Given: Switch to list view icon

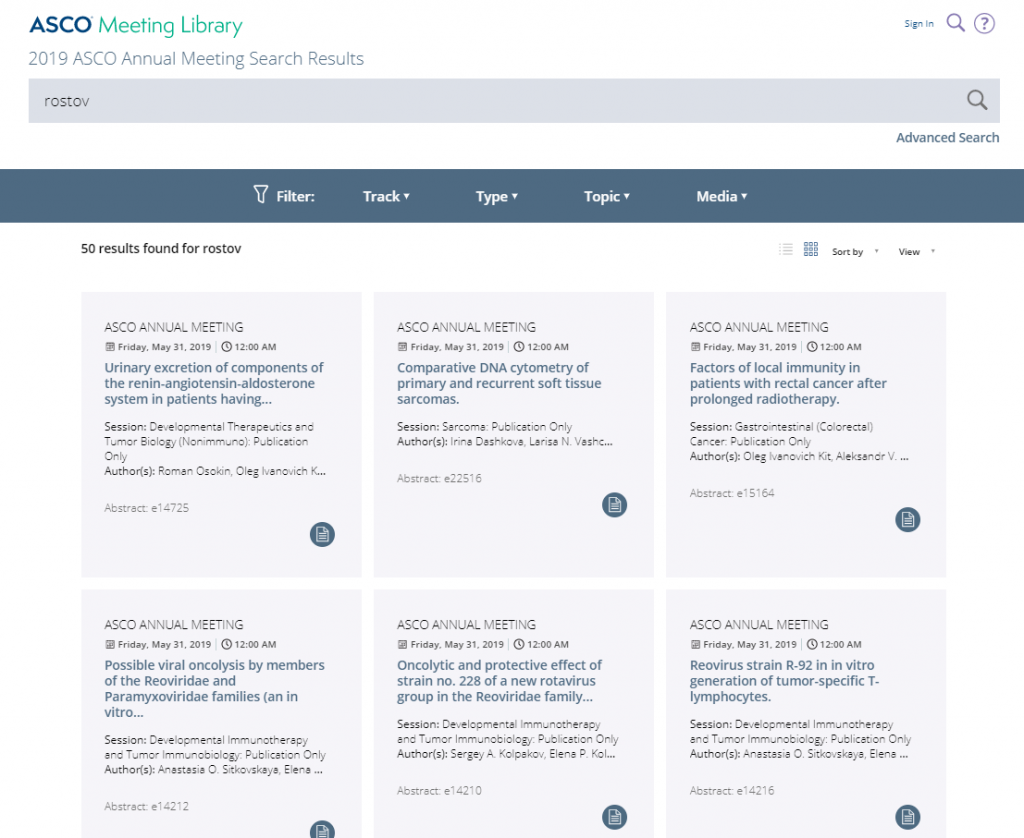Looking at the screenshot, I should (x=786, y=250).
